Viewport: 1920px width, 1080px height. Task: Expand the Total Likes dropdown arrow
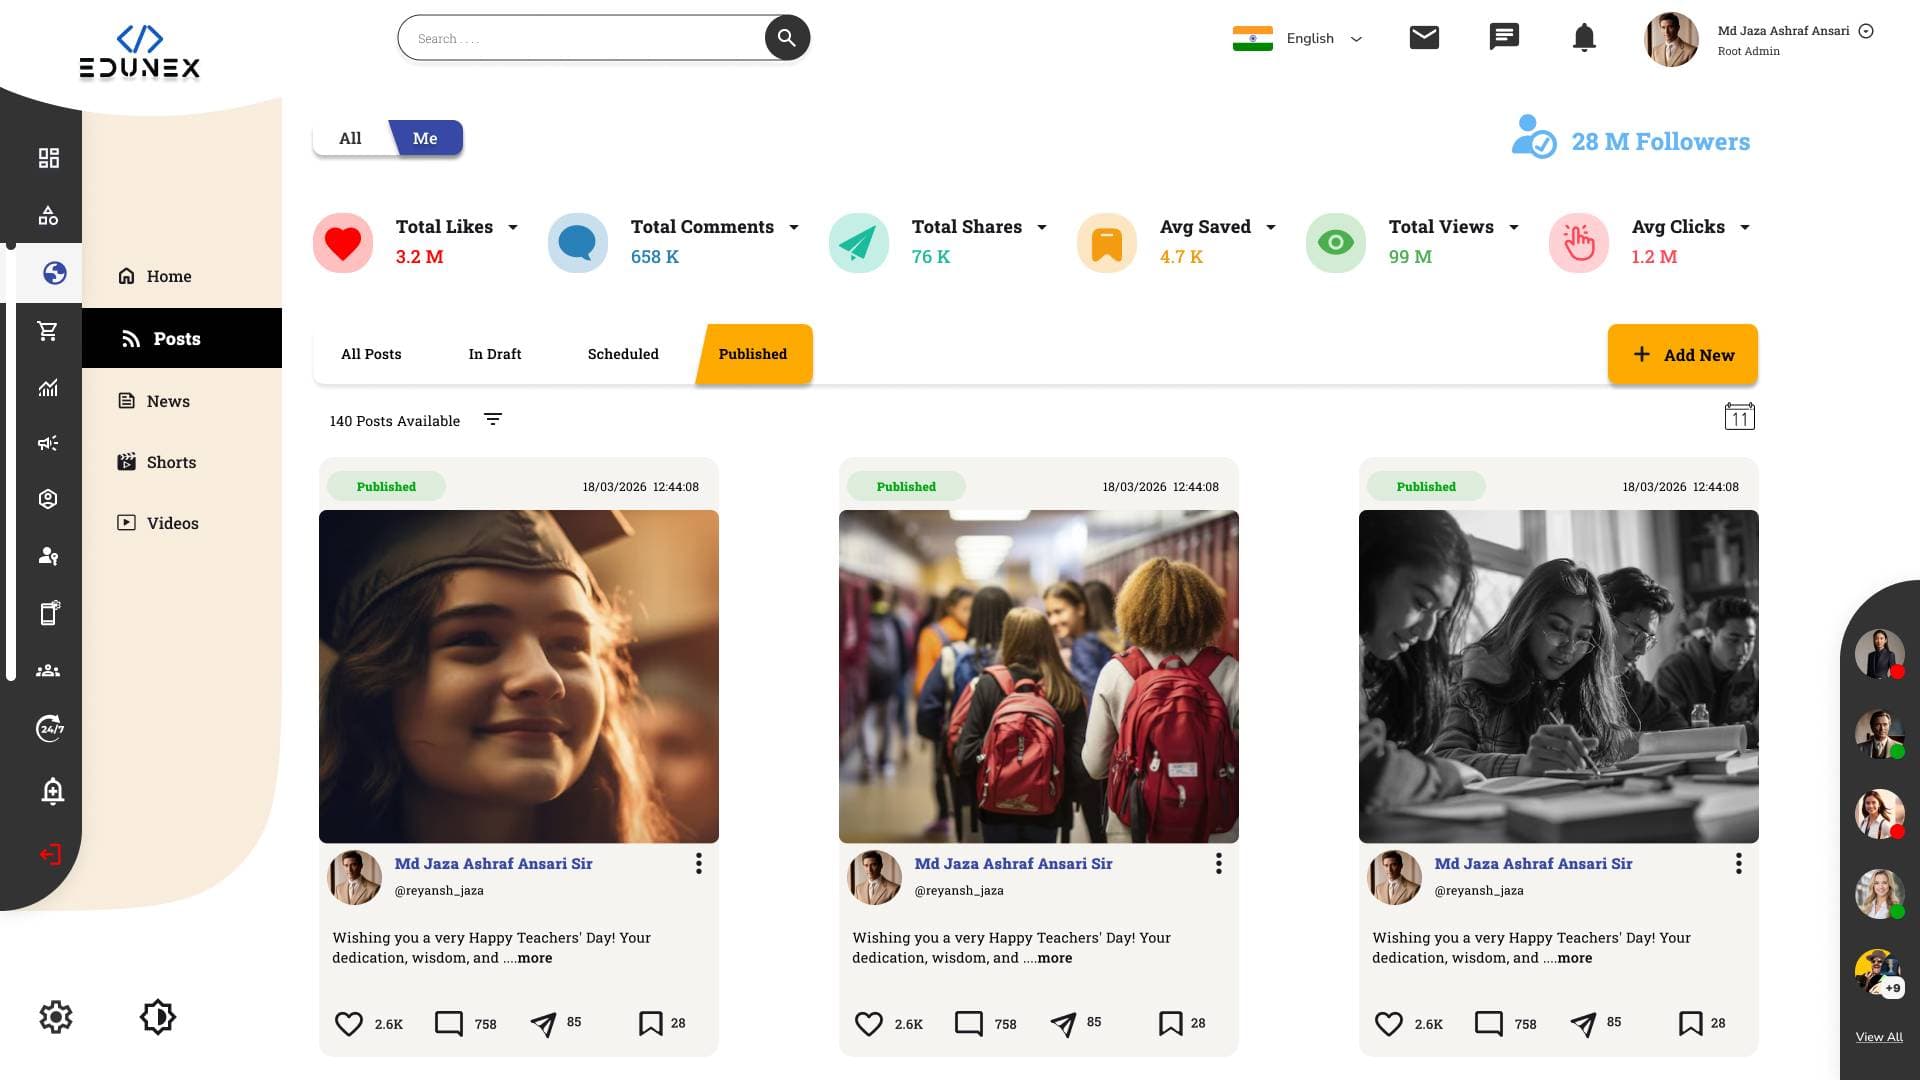(x=513, y=228)
